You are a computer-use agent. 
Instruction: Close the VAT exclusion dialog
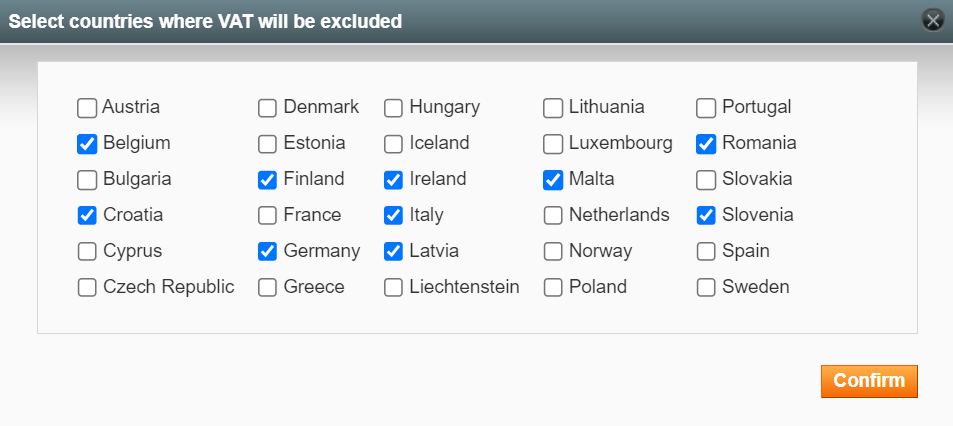(933, 20)
